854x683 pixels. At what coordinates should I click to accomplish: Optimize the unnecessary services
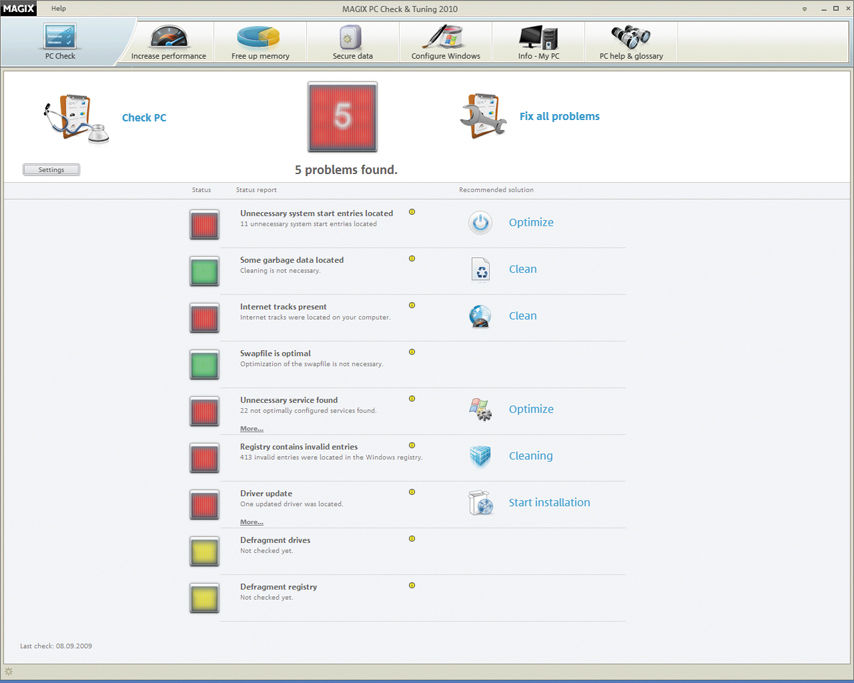point(531,409)
